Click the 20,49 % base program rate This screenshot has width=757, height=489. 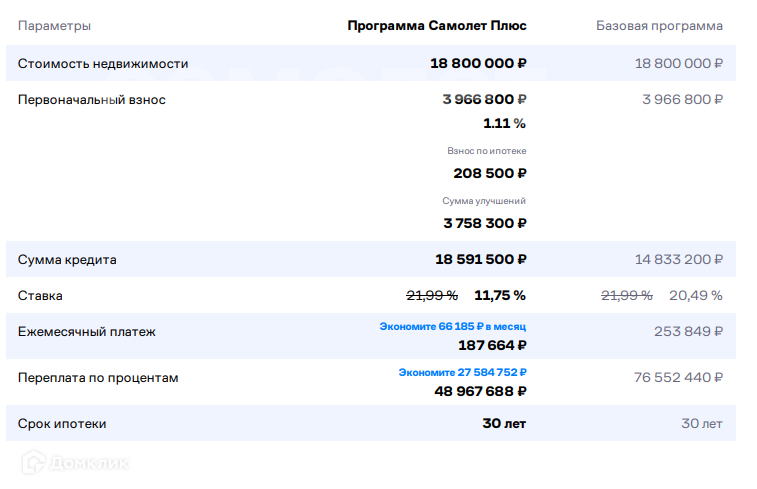(x=695, y=295)
